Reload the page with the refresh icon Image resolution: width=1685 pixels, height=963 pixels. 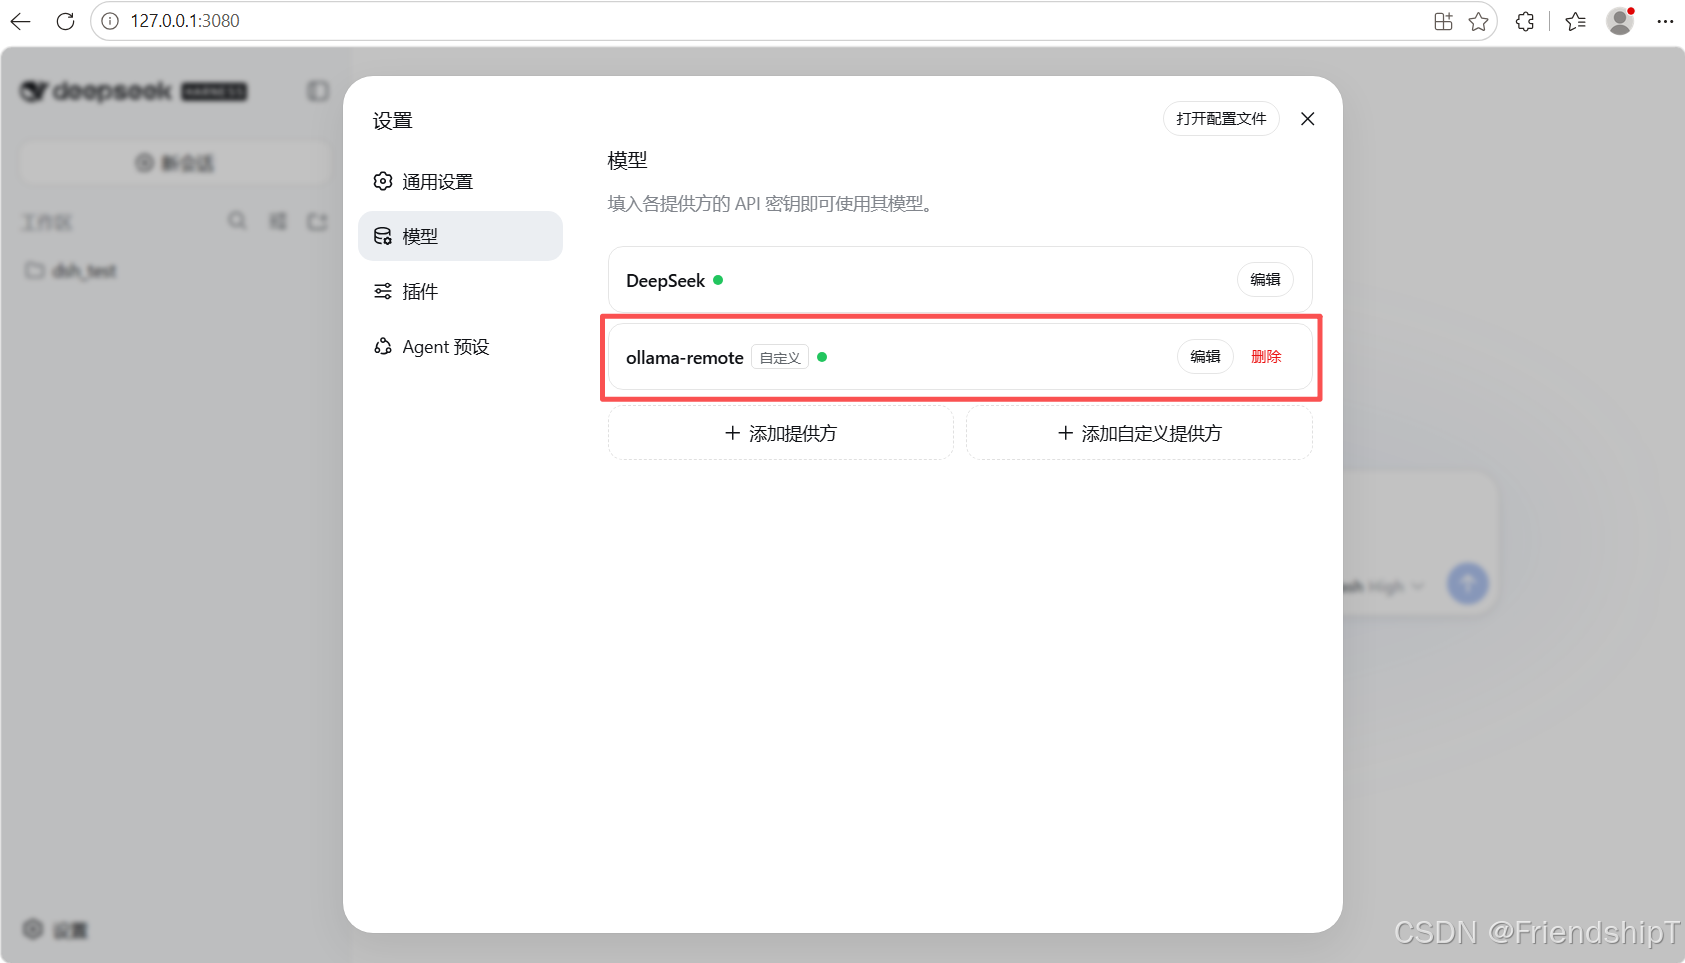click(x=65, y=21)
